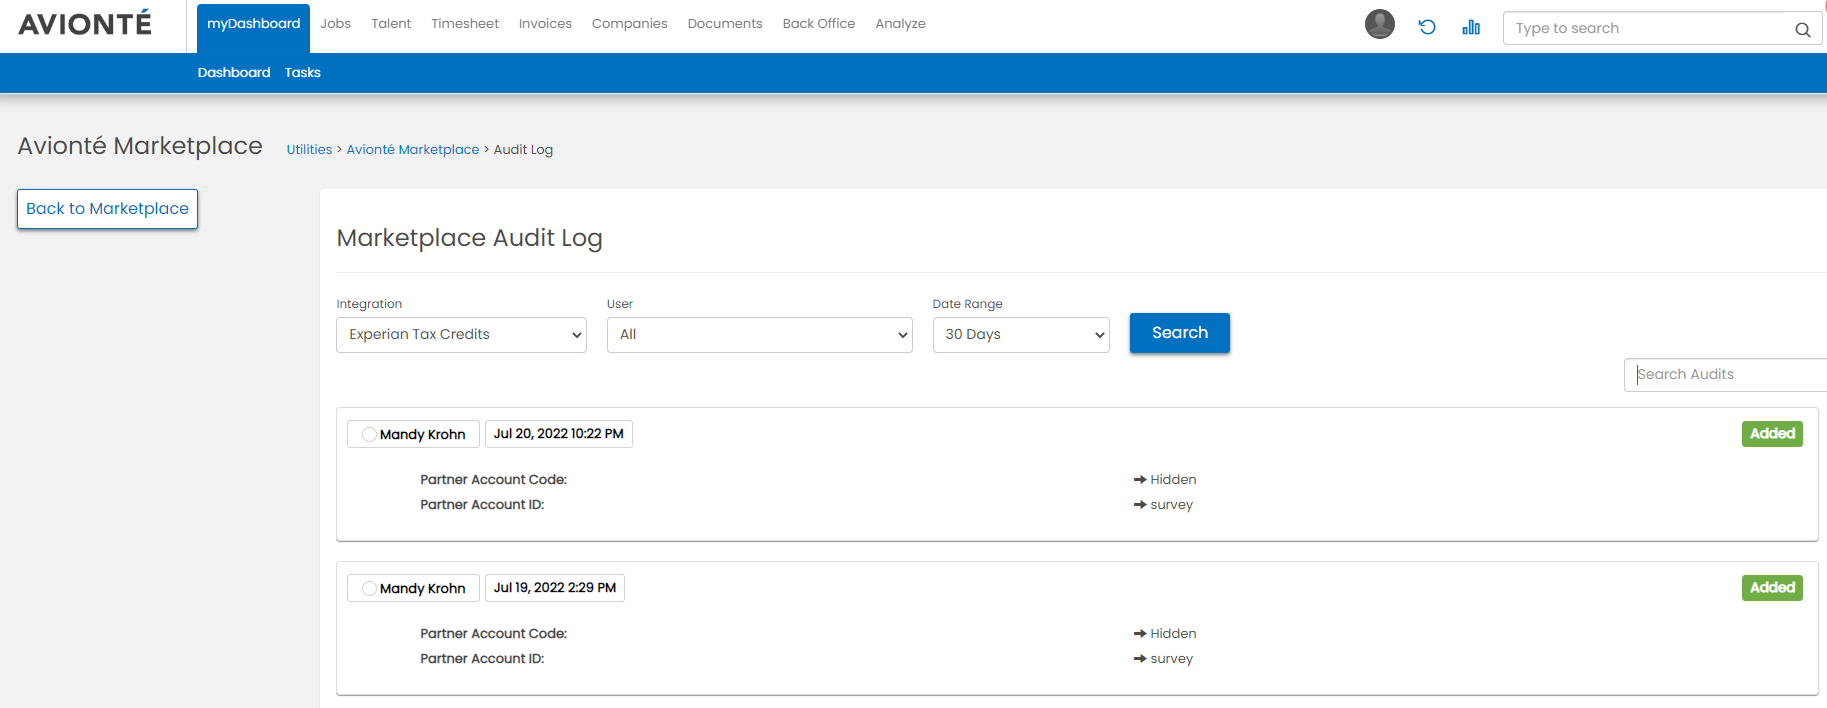
Task: Open the Jobs menu
Action: pyautogui.click(x=335, y=24)
